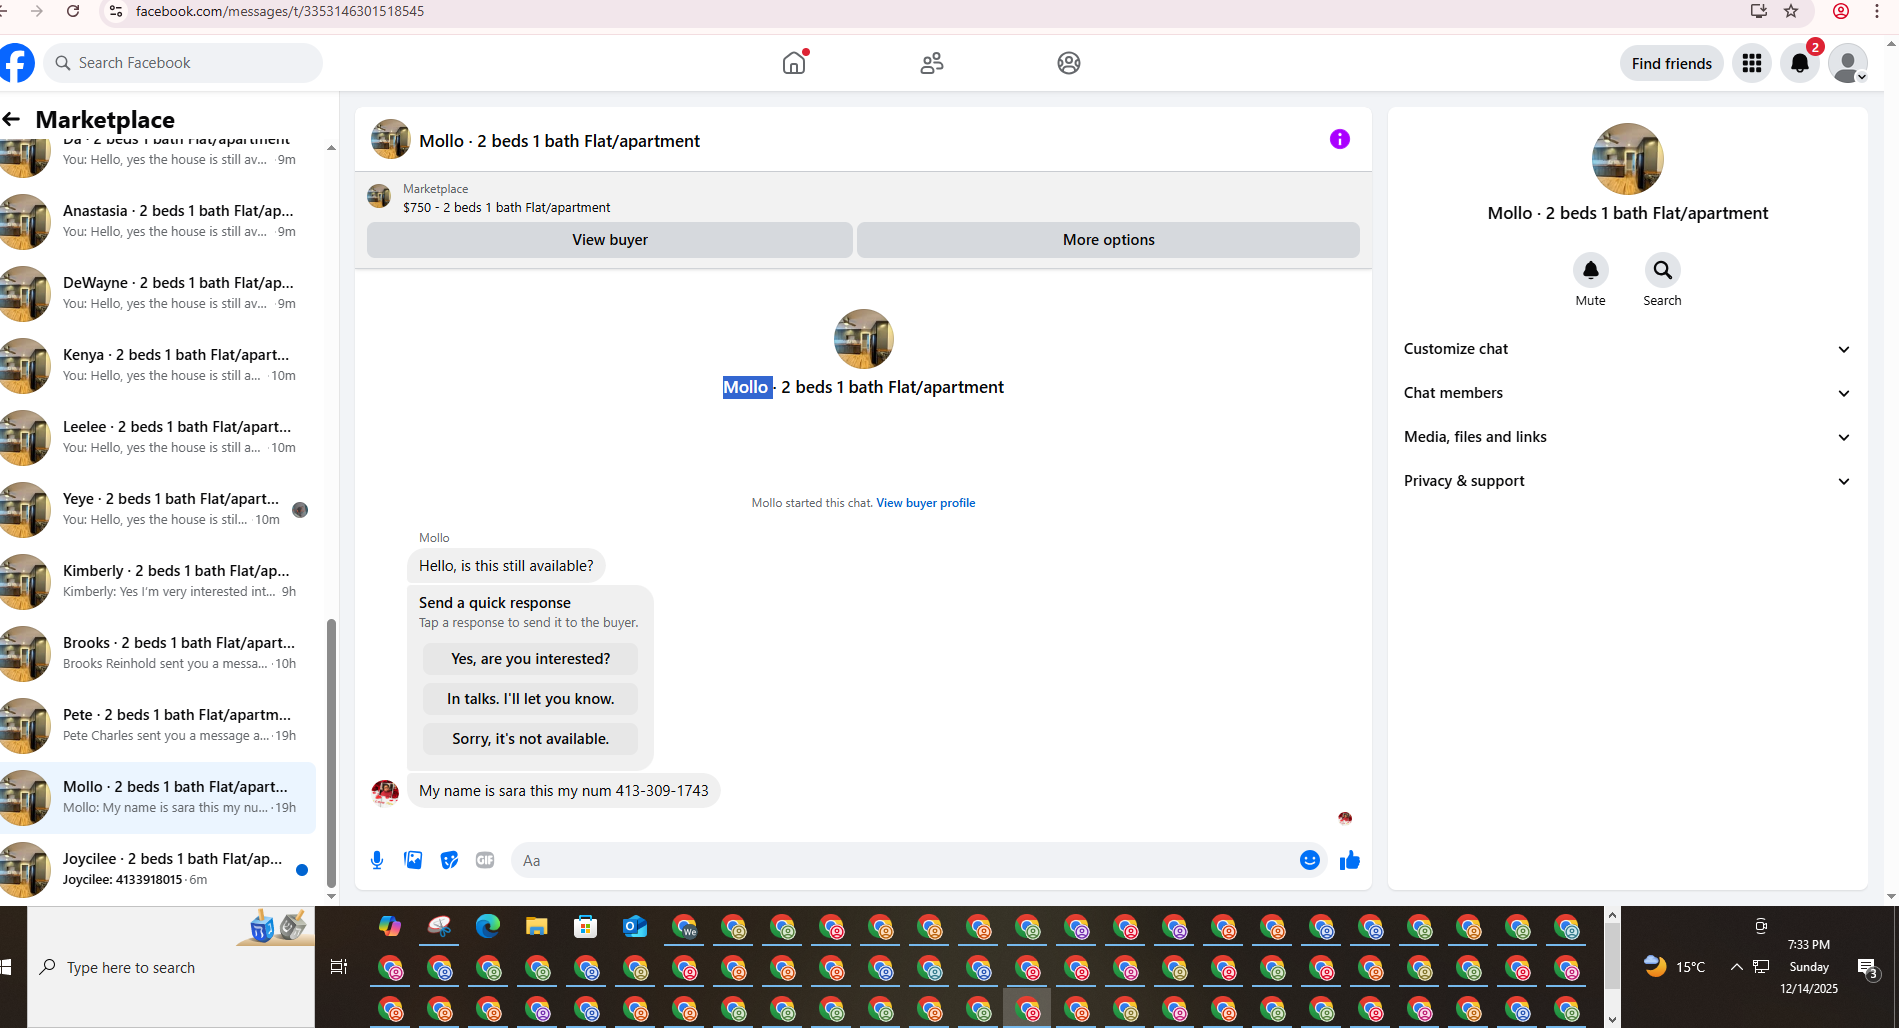The image size is (1899, 1028).
Task: Open the notifications bell
Action: pyautogui.click(x=1799, y=63)
